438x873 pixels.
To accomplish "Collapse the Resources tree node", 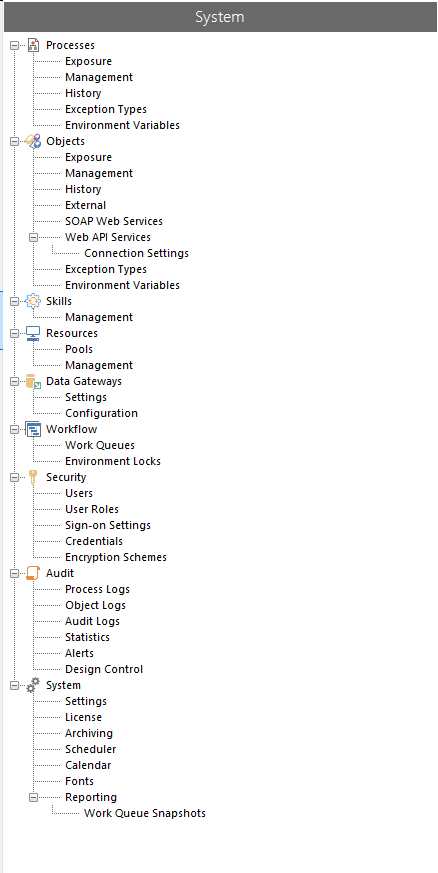I will click(x=14, y=333).
